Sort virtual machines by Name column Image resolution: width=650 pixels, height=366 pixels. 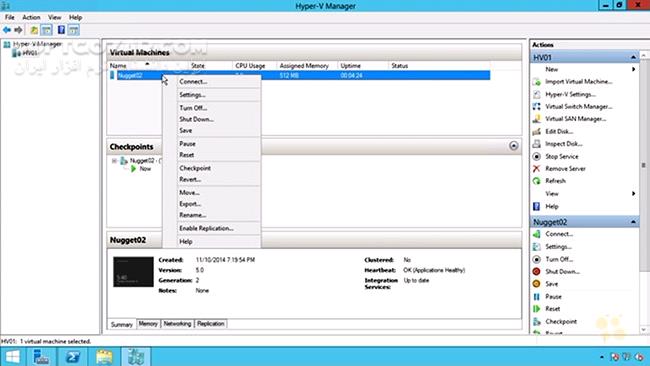[x=148, y=66]
